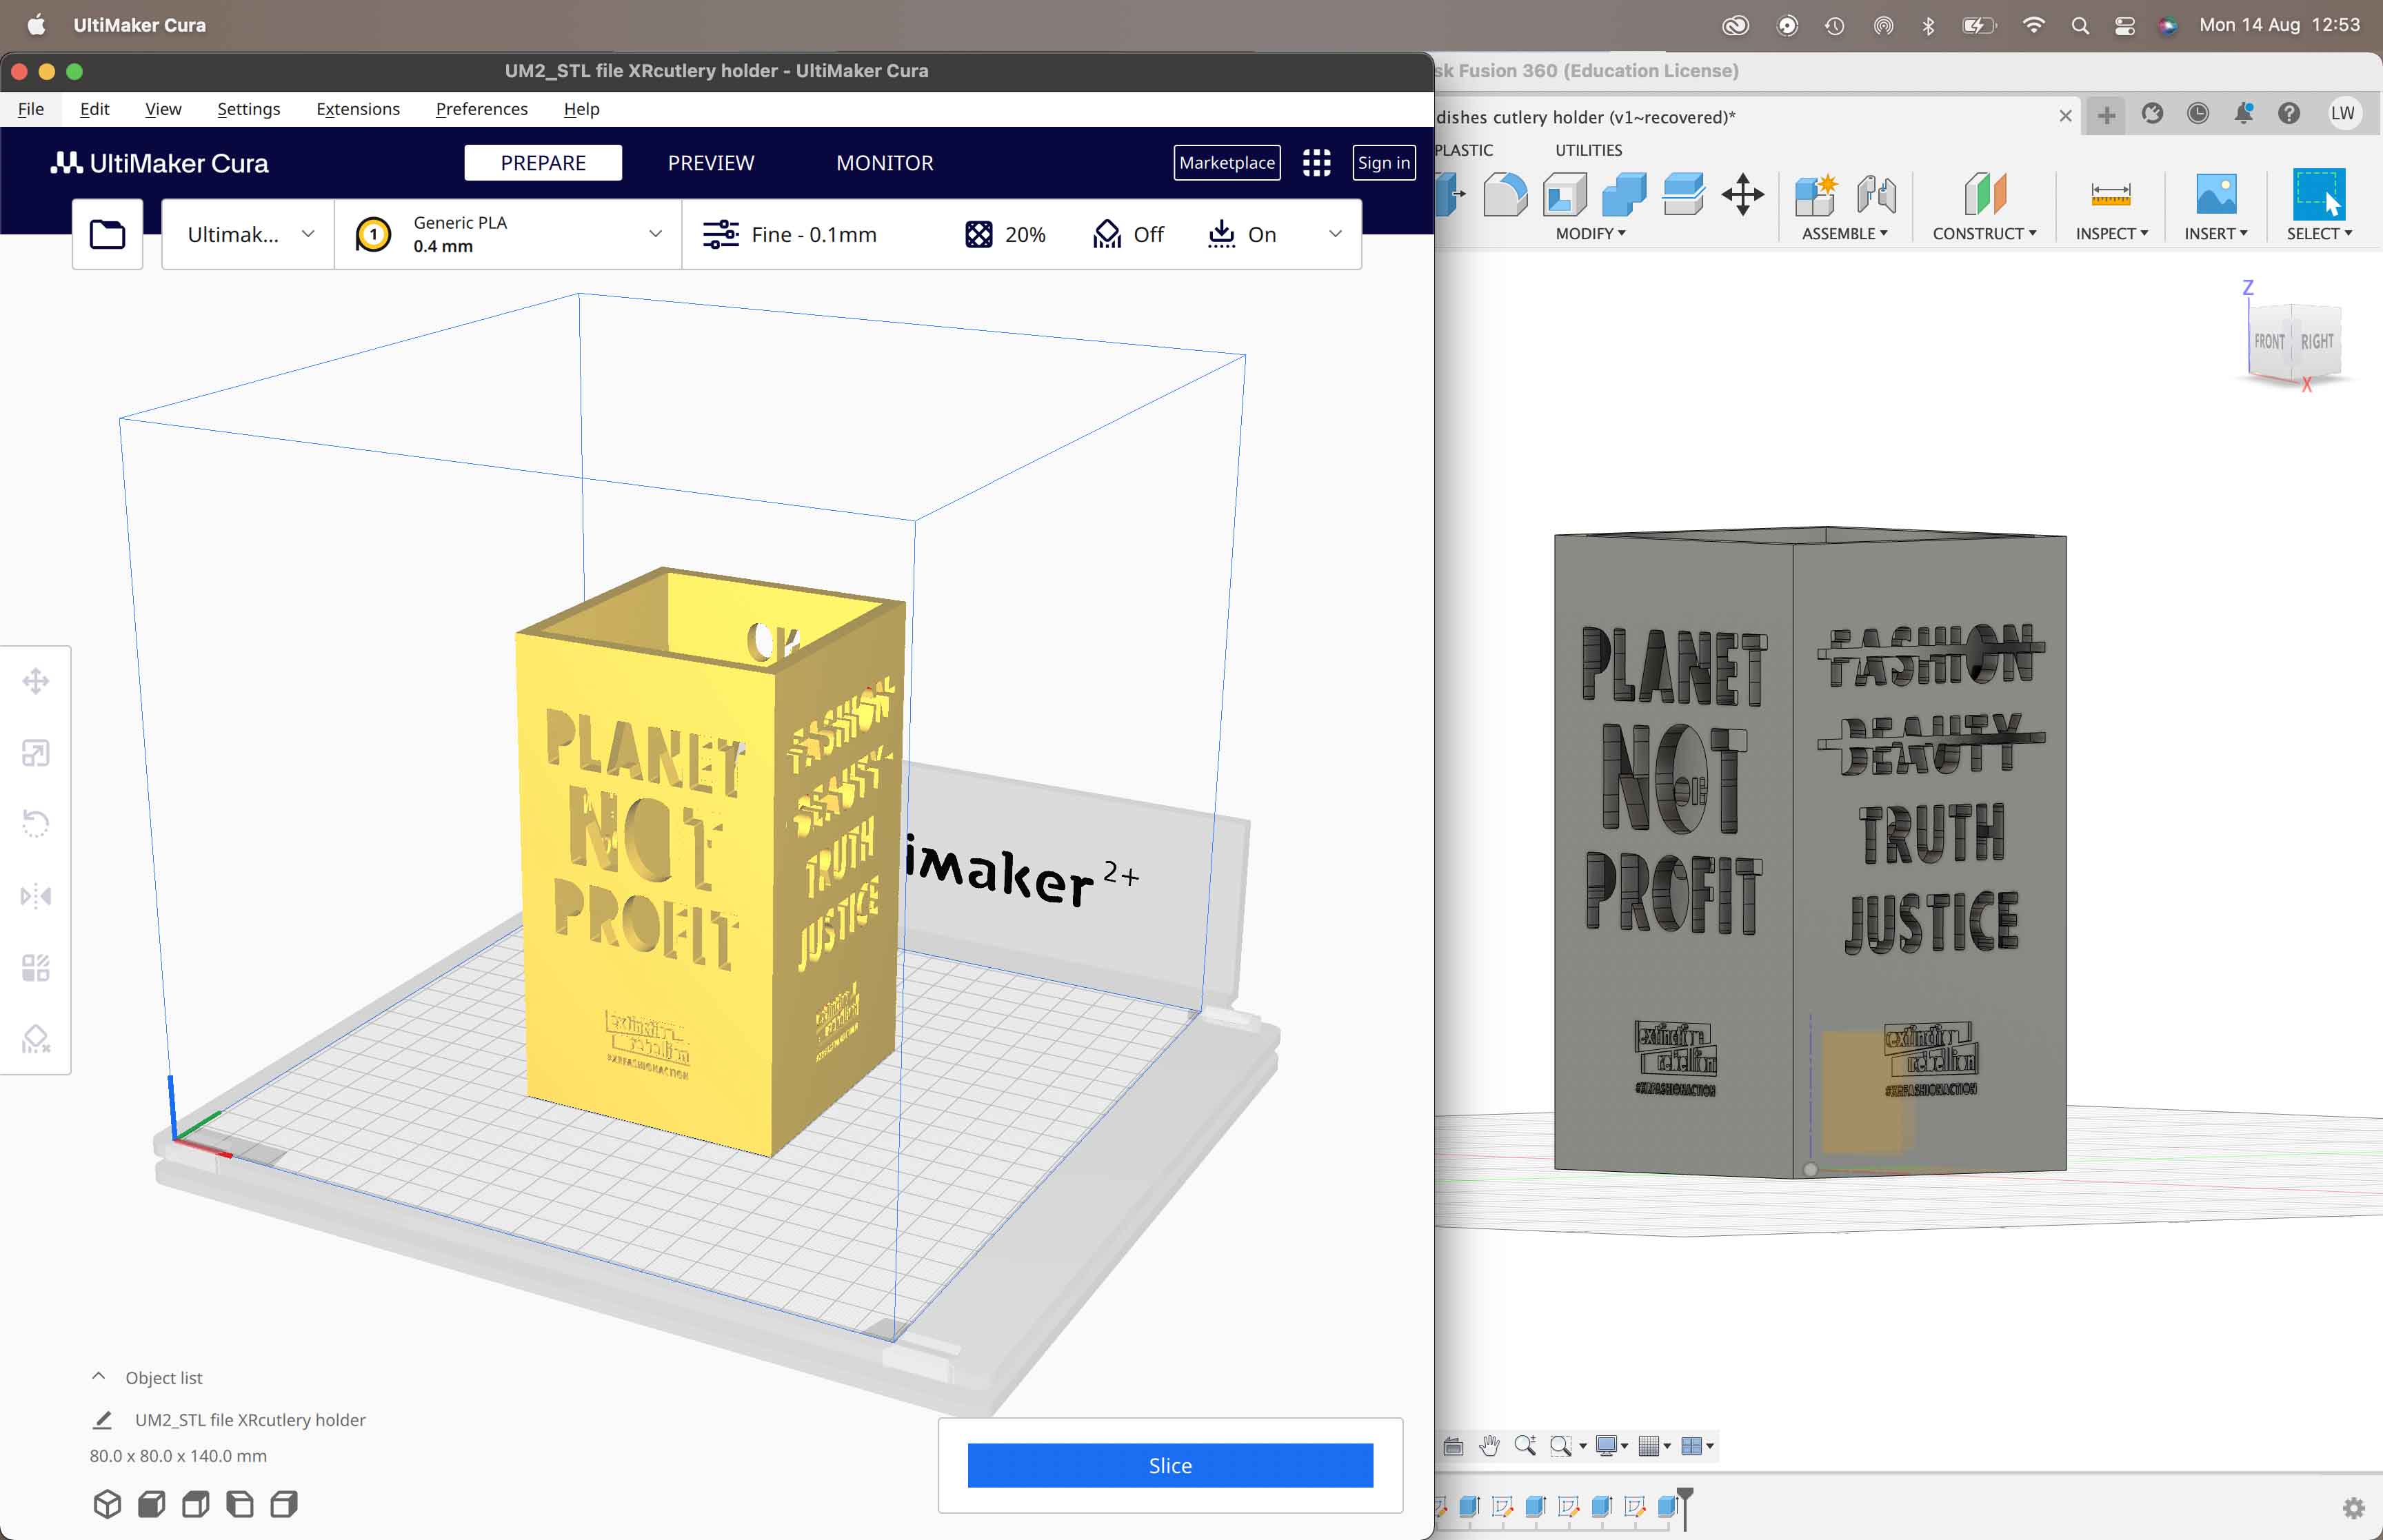Click the infill 20% density value

[x=1027, y=234]
